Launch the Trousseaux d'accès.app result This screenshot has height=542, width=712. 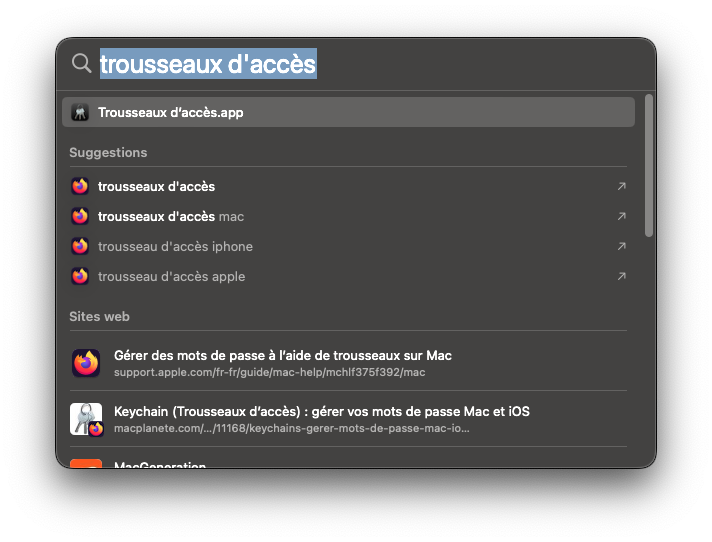(x=170, y=112)
